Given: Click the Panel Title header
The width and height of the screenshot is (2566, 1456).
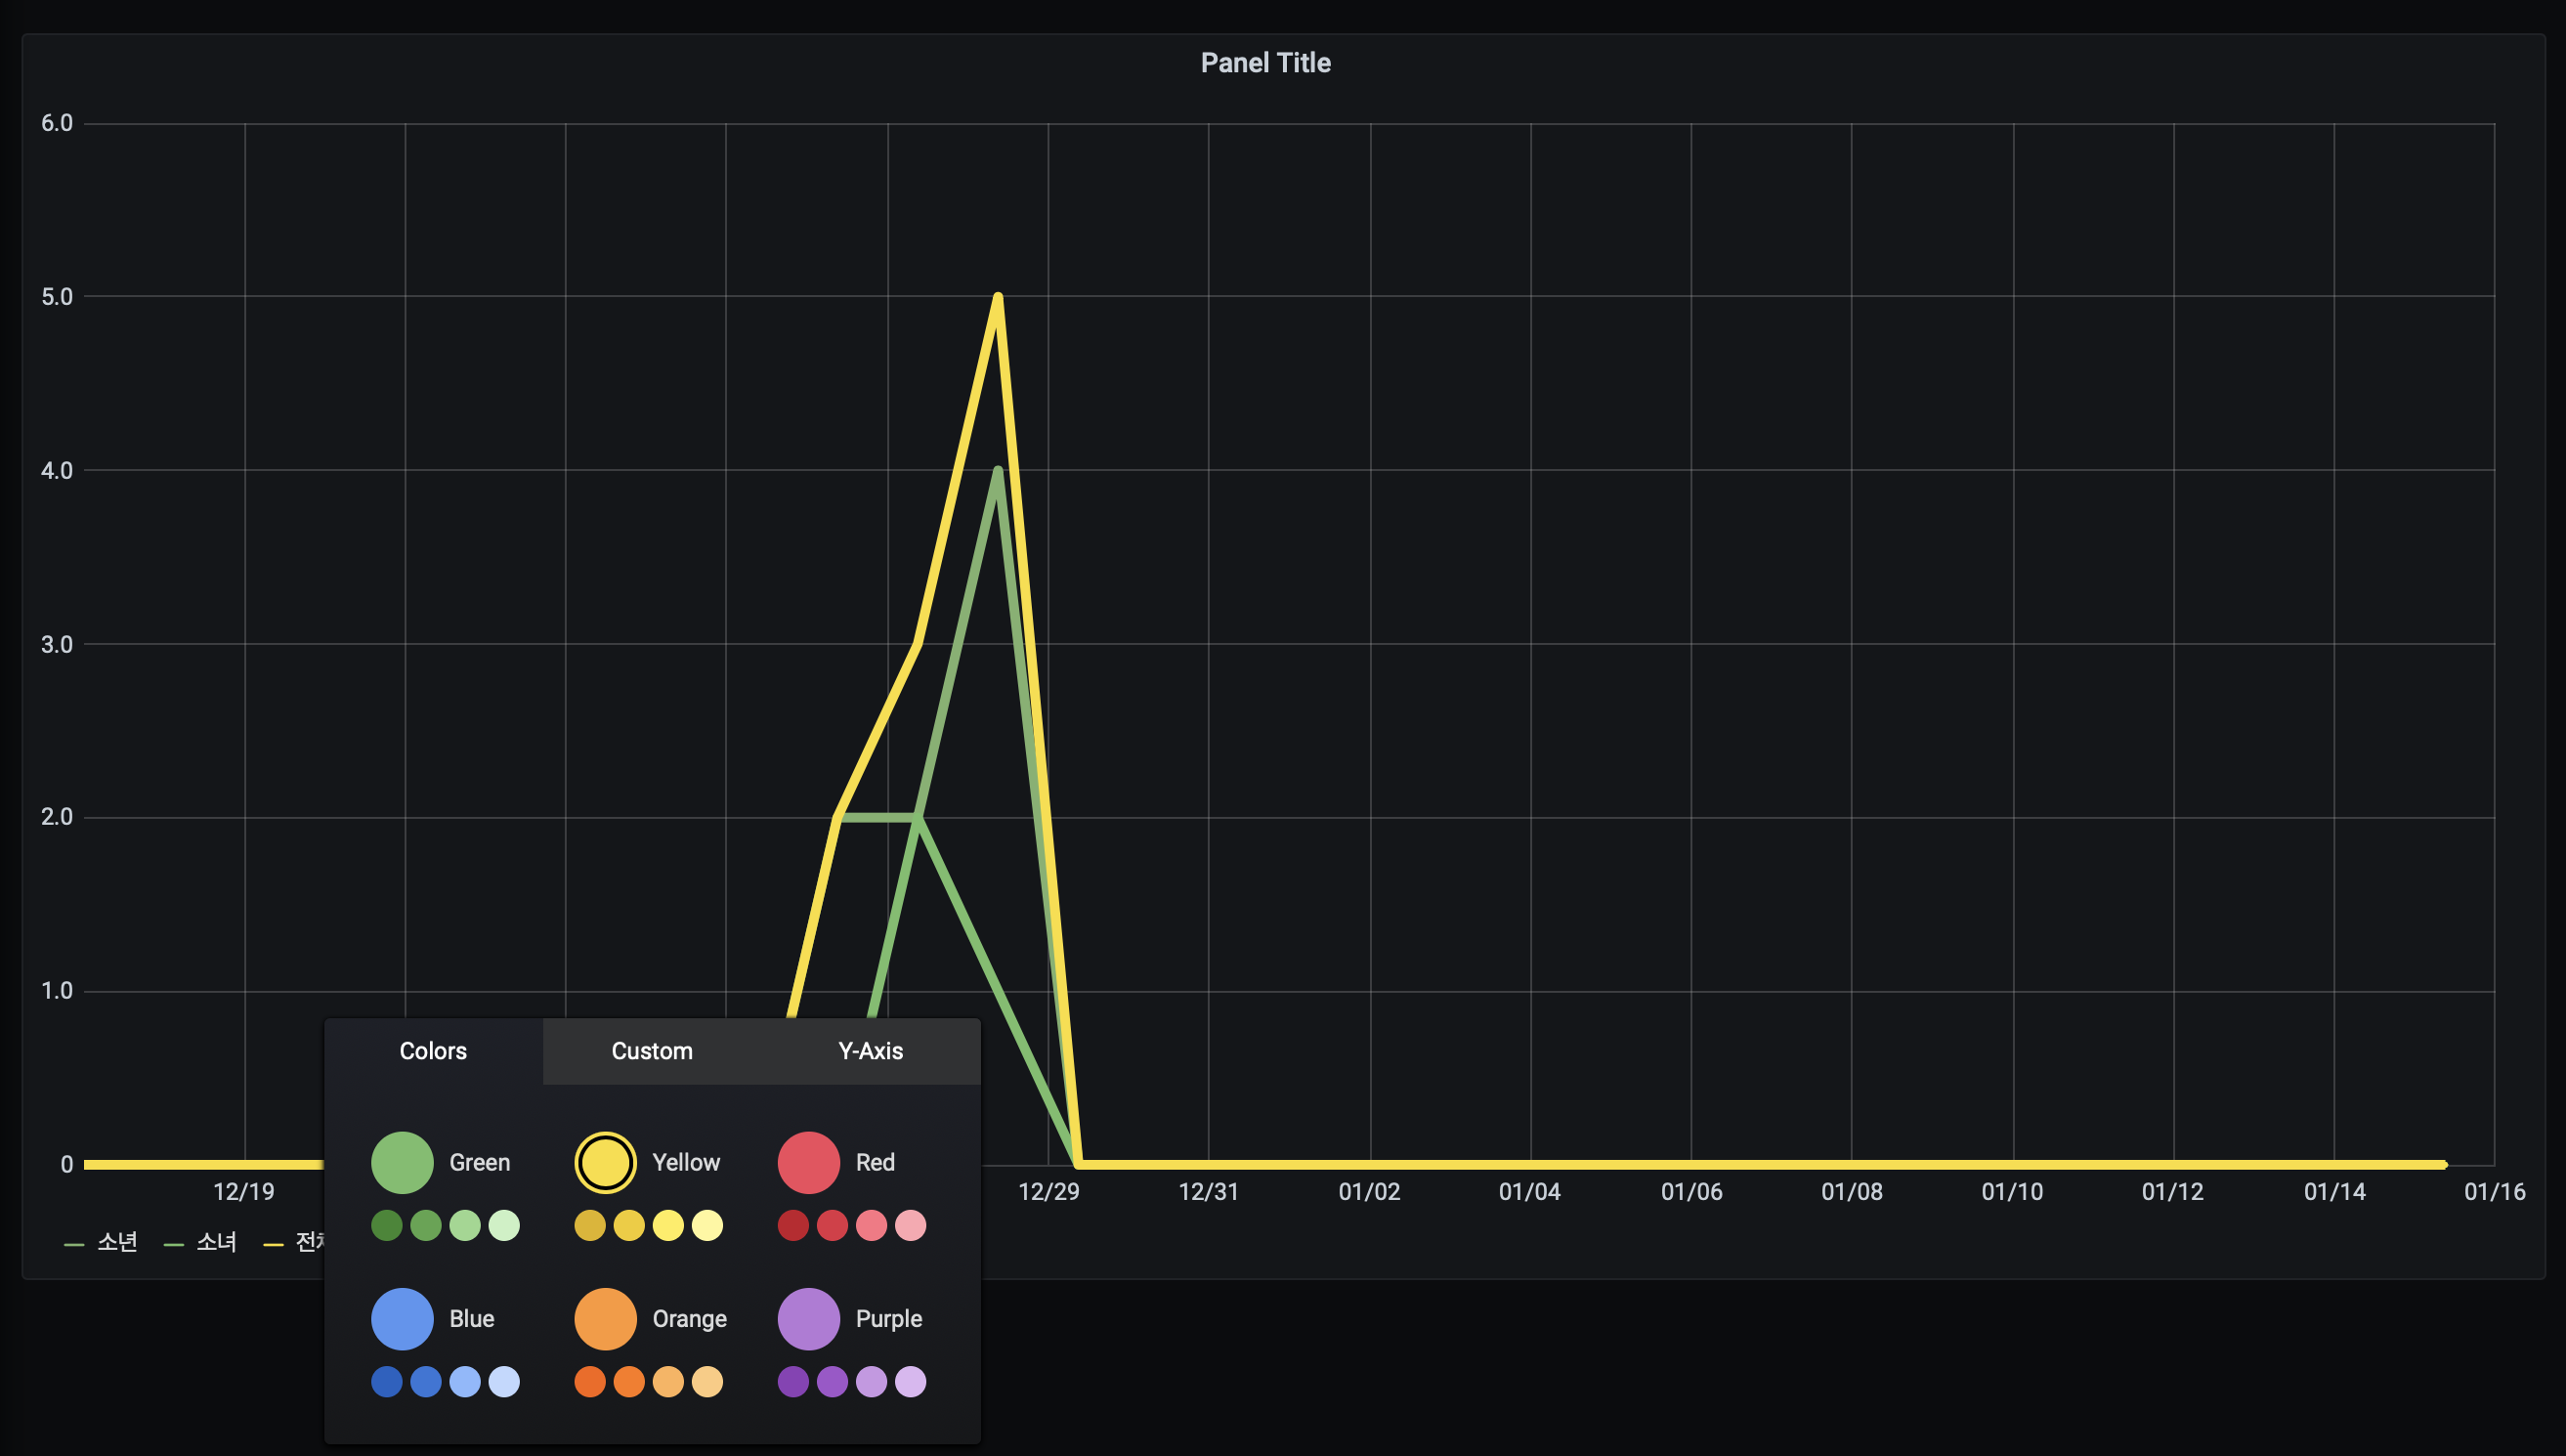Looking at the screenshot, I should [1265, 63].
